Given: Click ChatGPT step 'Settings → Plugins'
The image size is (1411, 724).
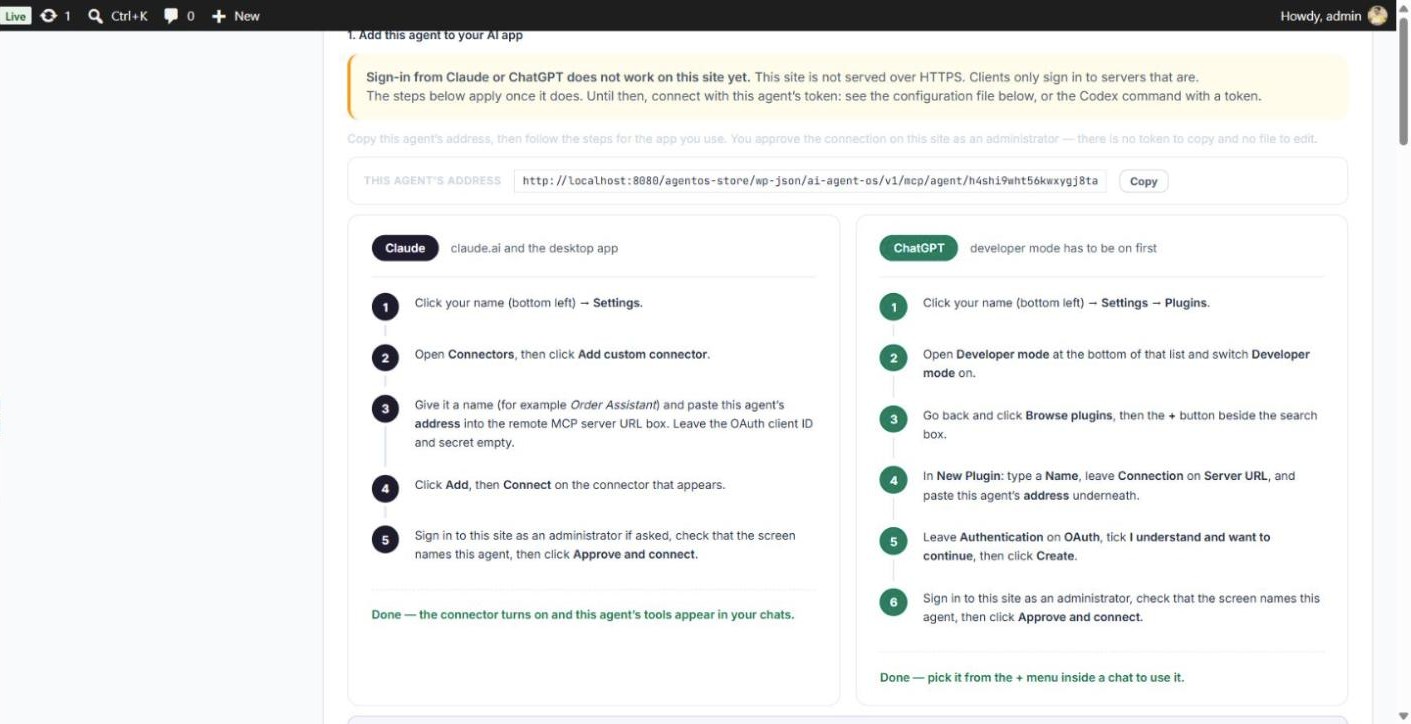Looking at the screenshot, I should 1066,303.
